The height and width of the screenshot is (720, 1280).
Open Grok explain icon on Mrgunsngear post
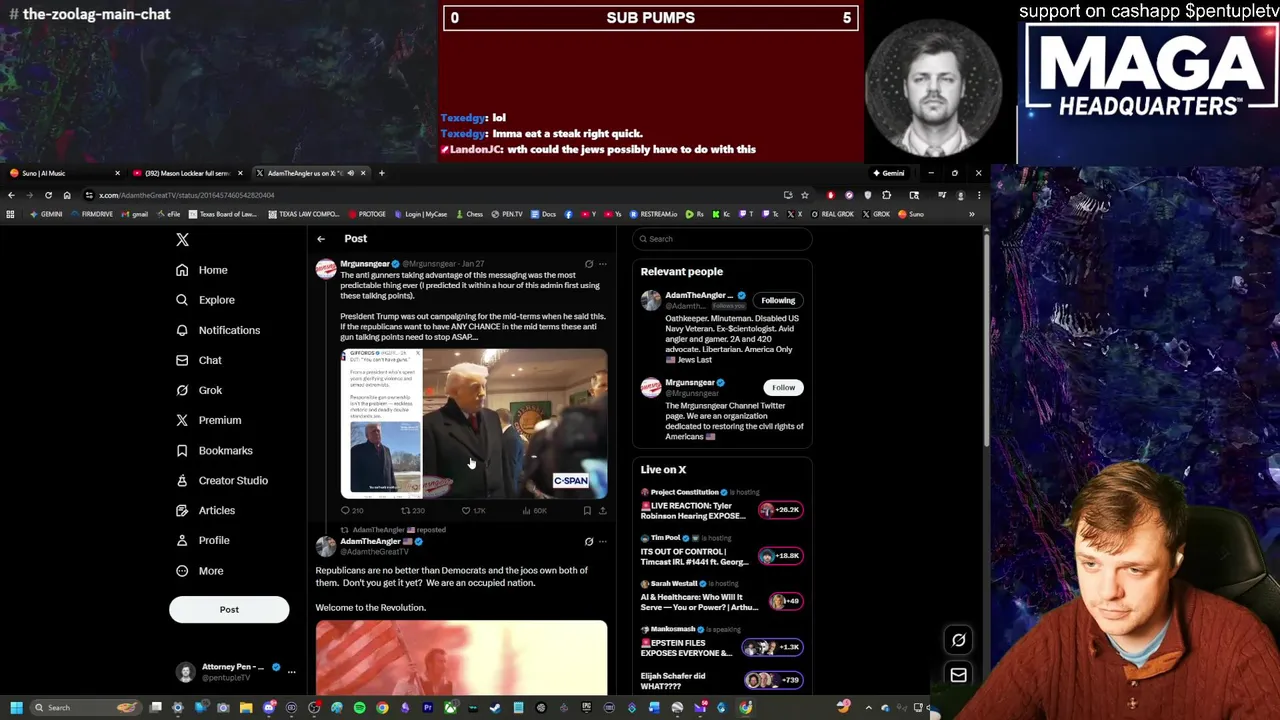(589, 264)
